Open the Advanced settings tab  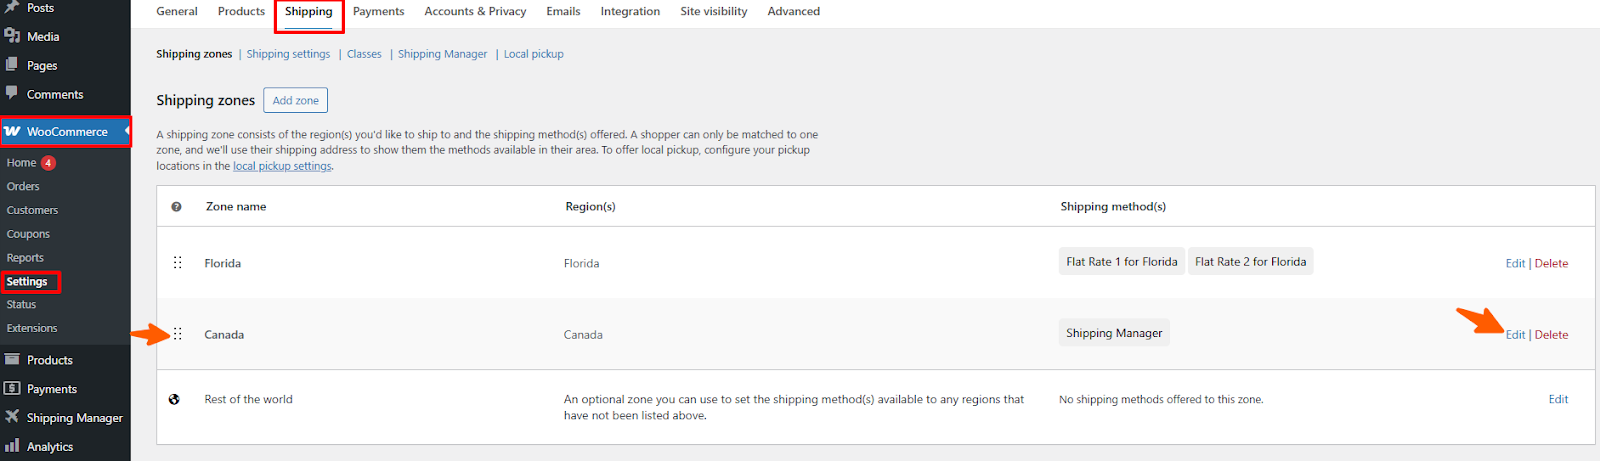click(793, 11)
